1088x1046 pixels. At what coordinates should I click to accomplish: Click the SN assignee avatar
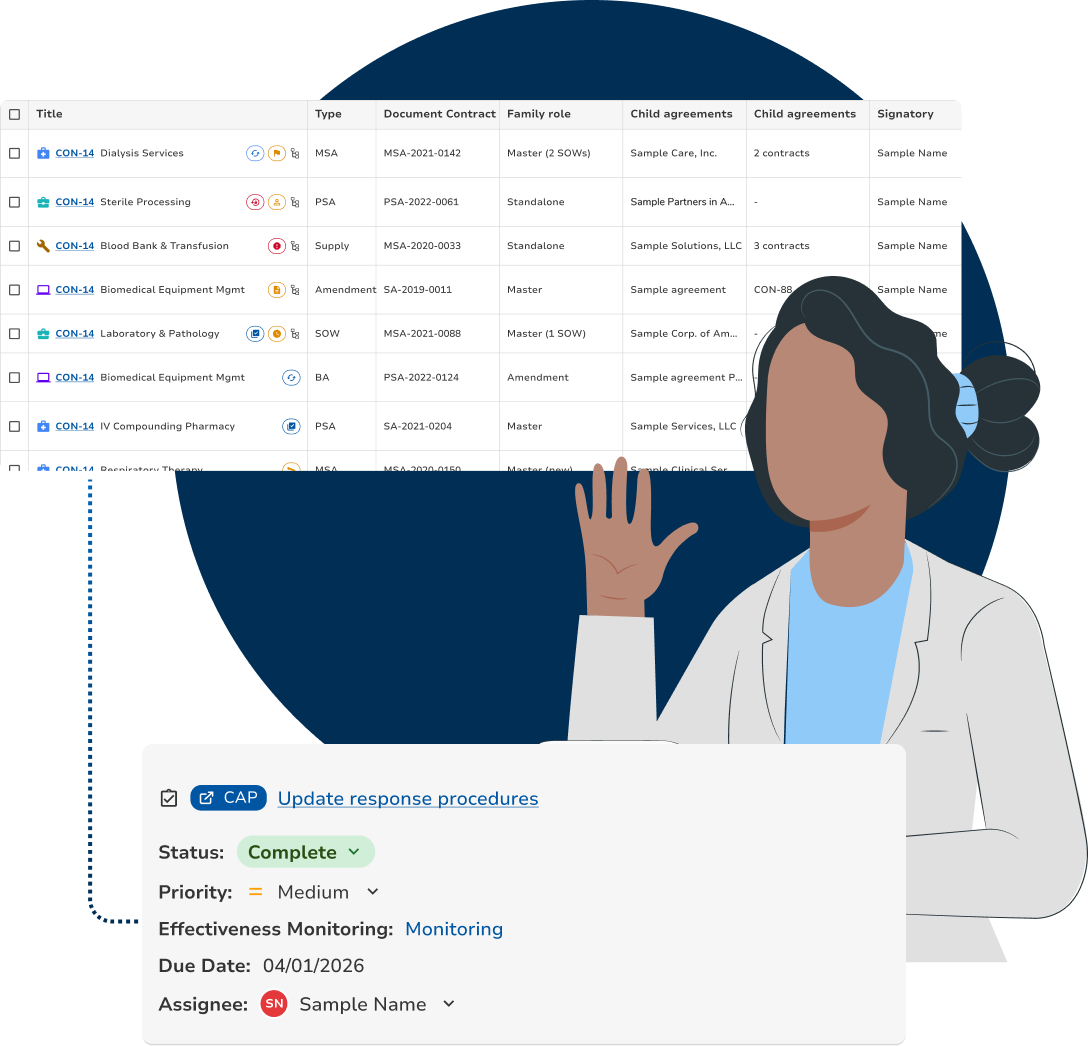point(274,1004)
